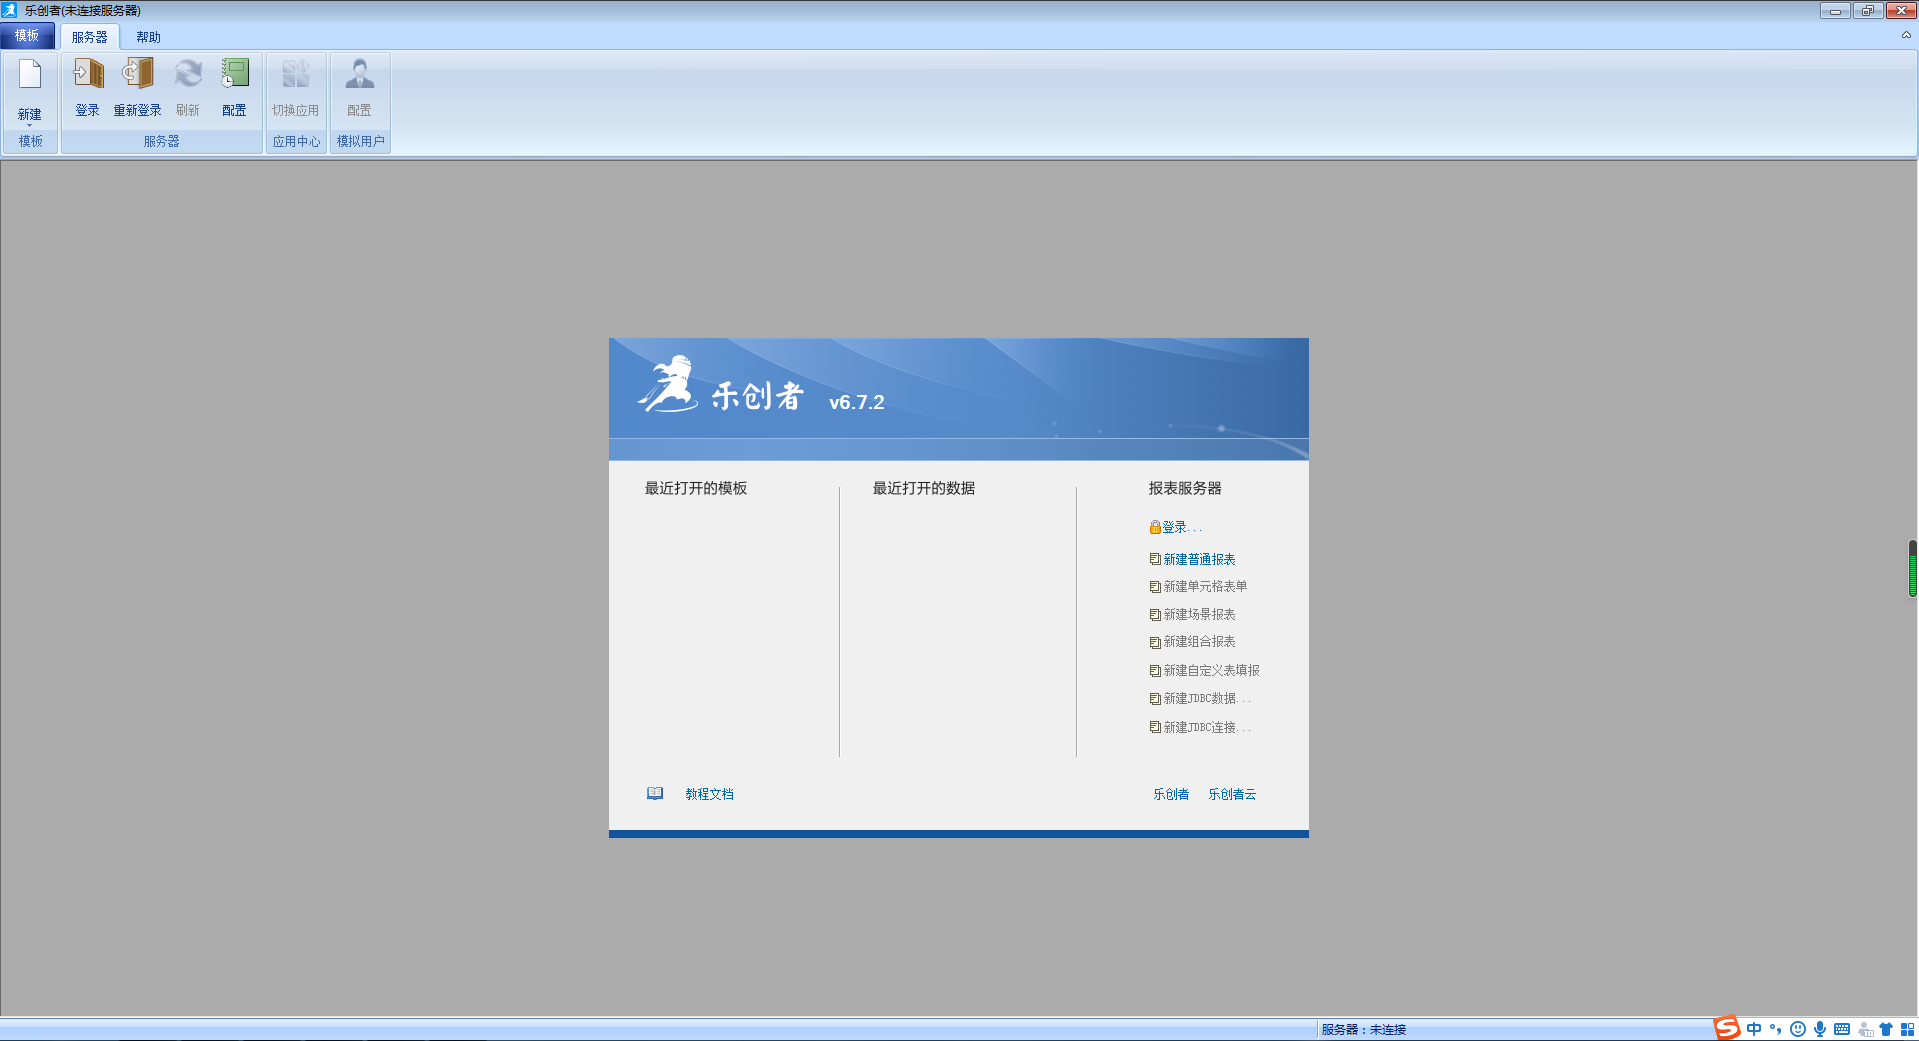
Task: Click the 刷新 refresh icon
Action: tap(187, 74)
